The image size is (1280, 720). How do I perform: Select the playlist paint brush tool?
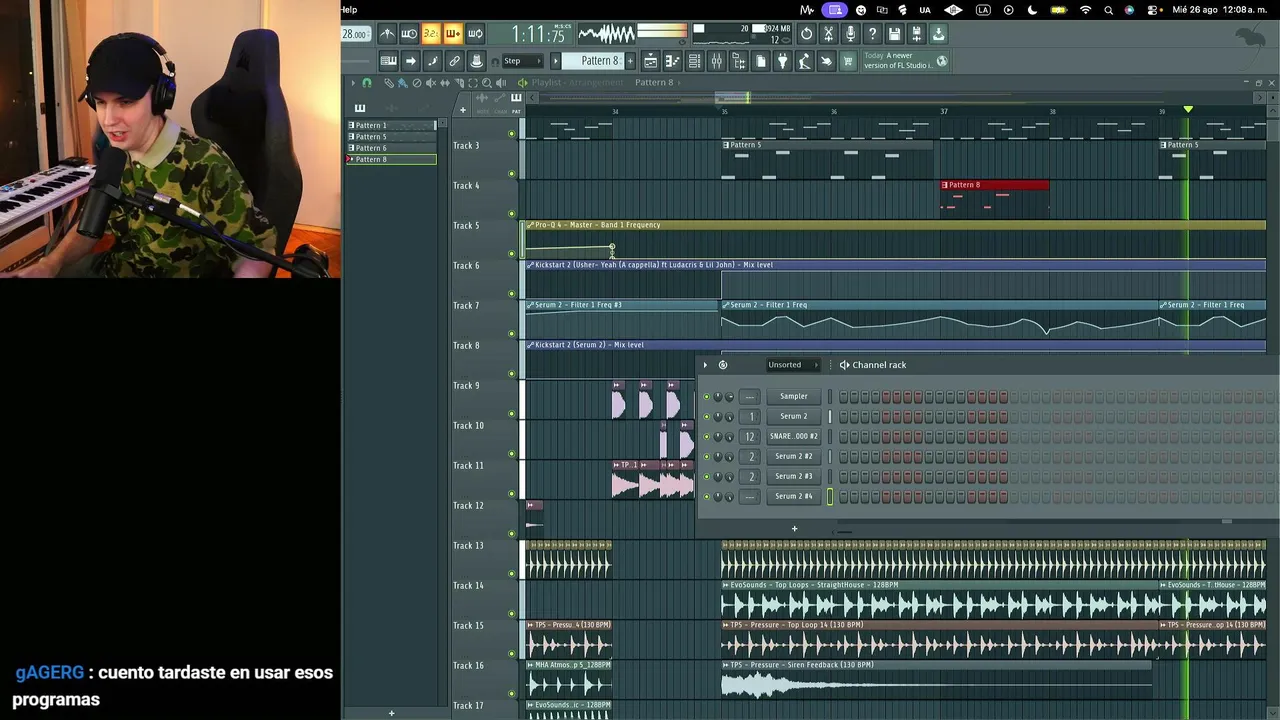[x=402, y=83]
